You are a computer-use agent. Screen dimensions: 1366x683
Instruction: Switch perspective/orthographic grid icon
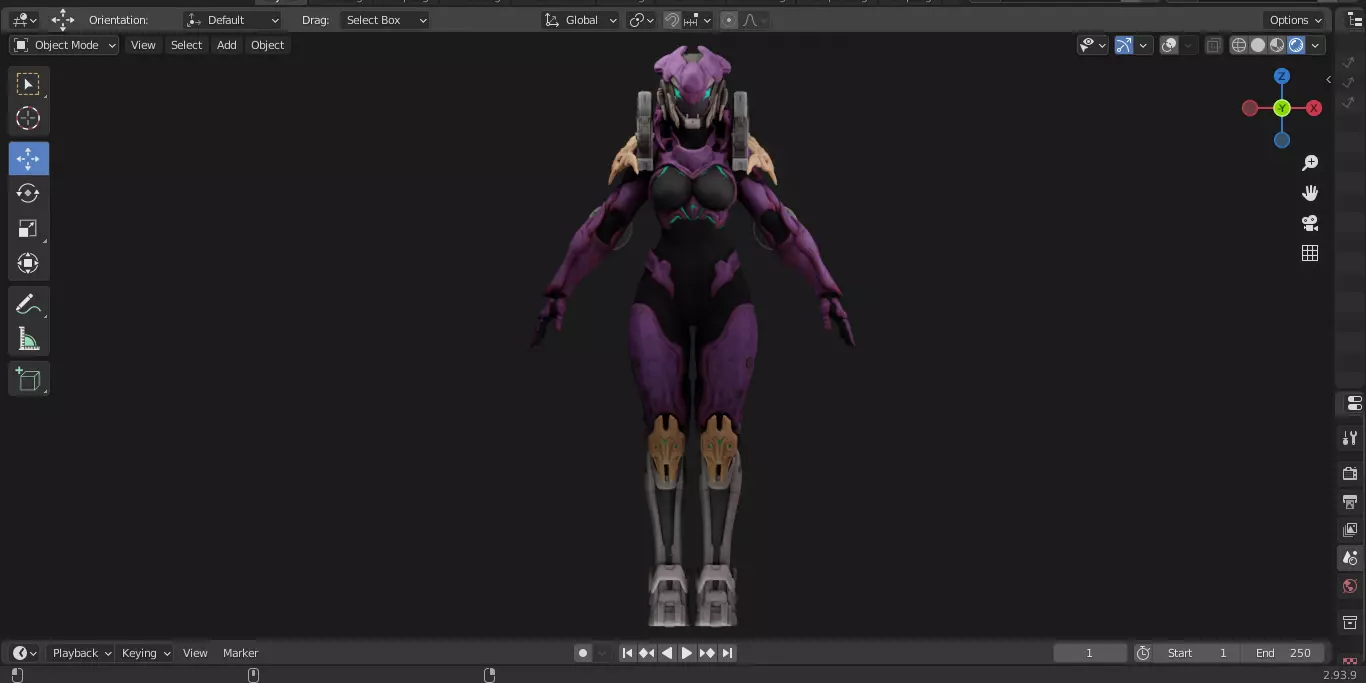point(1310,253)
